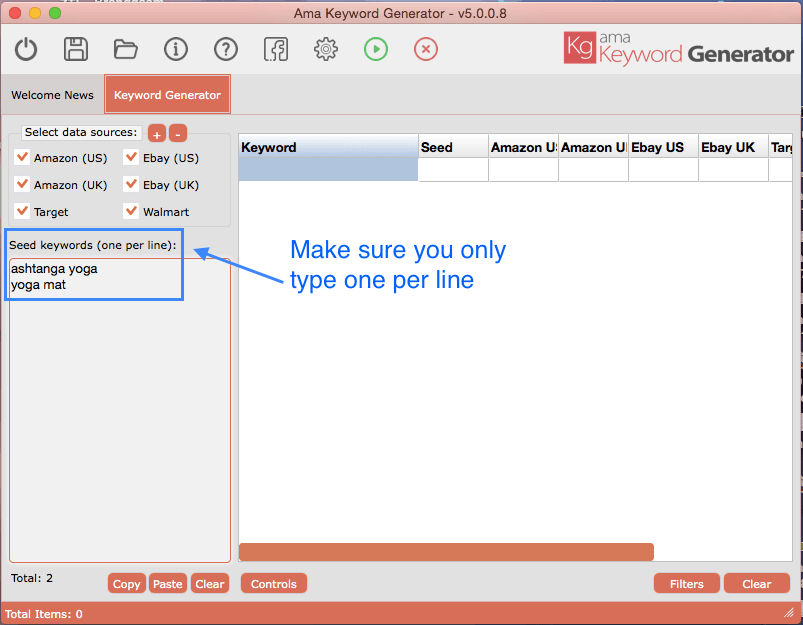The width and height of the screenshot is (803, 625).
Task: Open the Controls button
Action: pyautogui.click(x=273, y=584)
